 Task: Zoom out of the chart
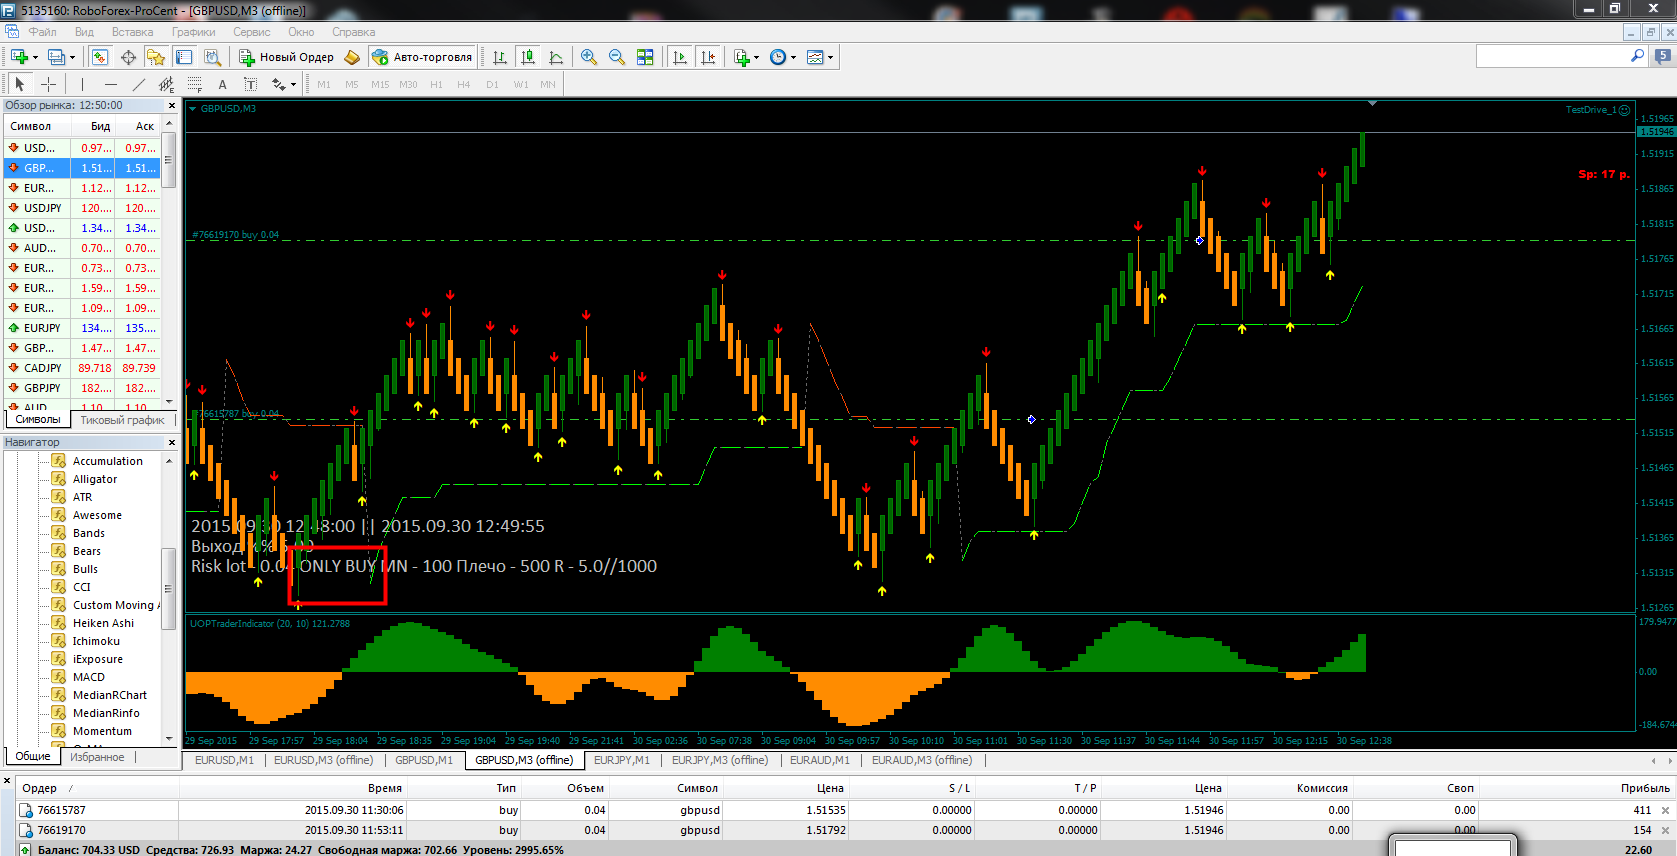point(617,57)
